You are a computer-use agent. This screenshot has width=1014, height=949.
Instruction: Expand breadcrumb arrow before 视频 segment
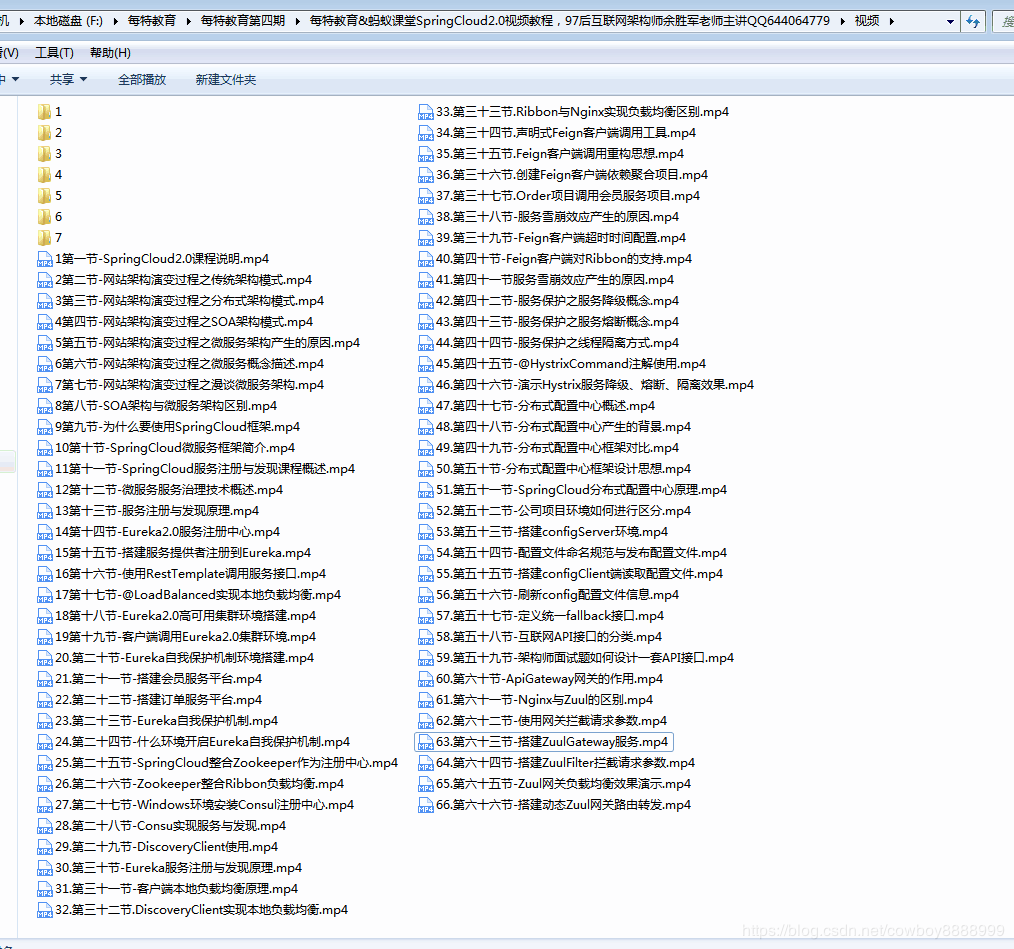point(843,21)
